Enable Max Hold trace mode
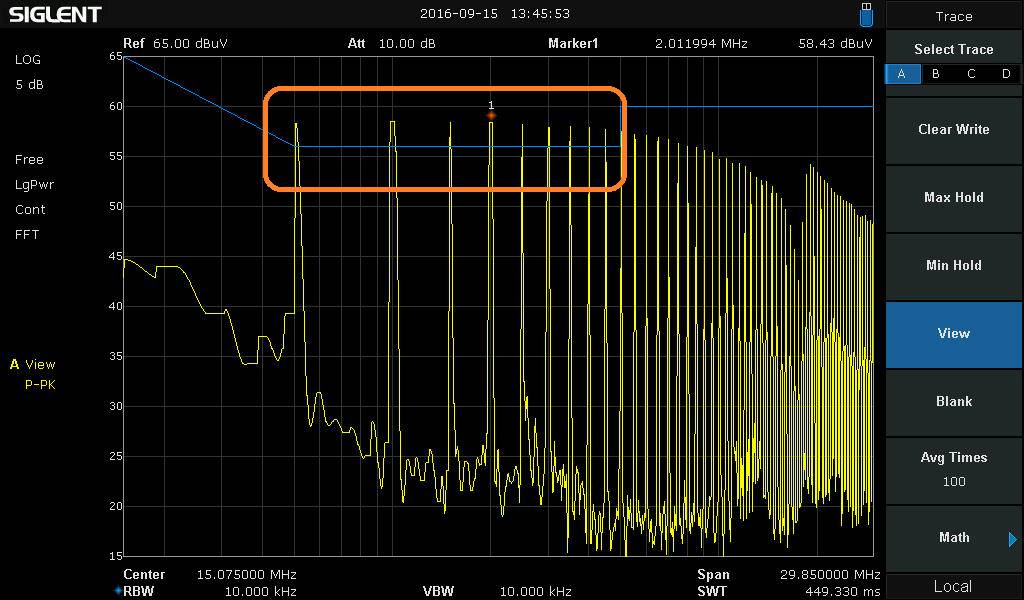 click(953, 197)
